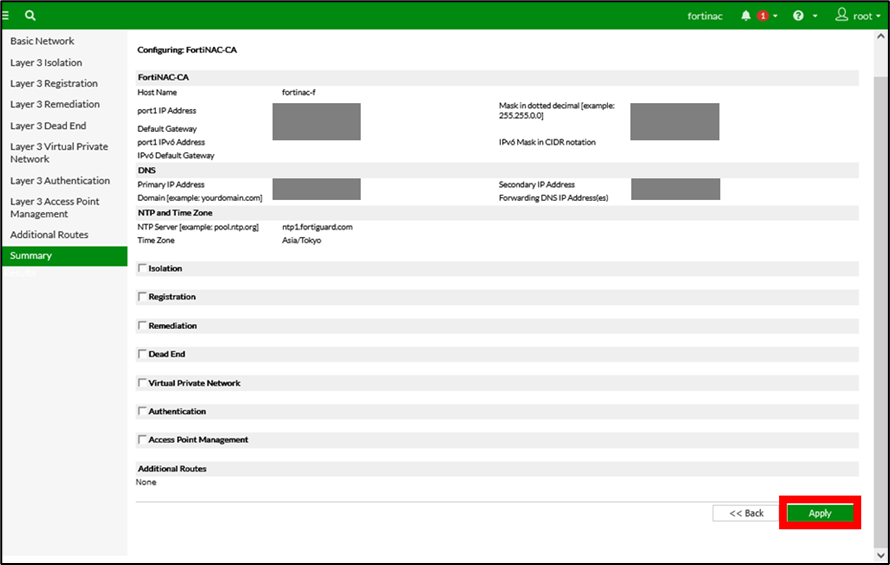Toggle the Registration checkbox
This screenshot has width=890, height=565.
[x=142, y=296]
